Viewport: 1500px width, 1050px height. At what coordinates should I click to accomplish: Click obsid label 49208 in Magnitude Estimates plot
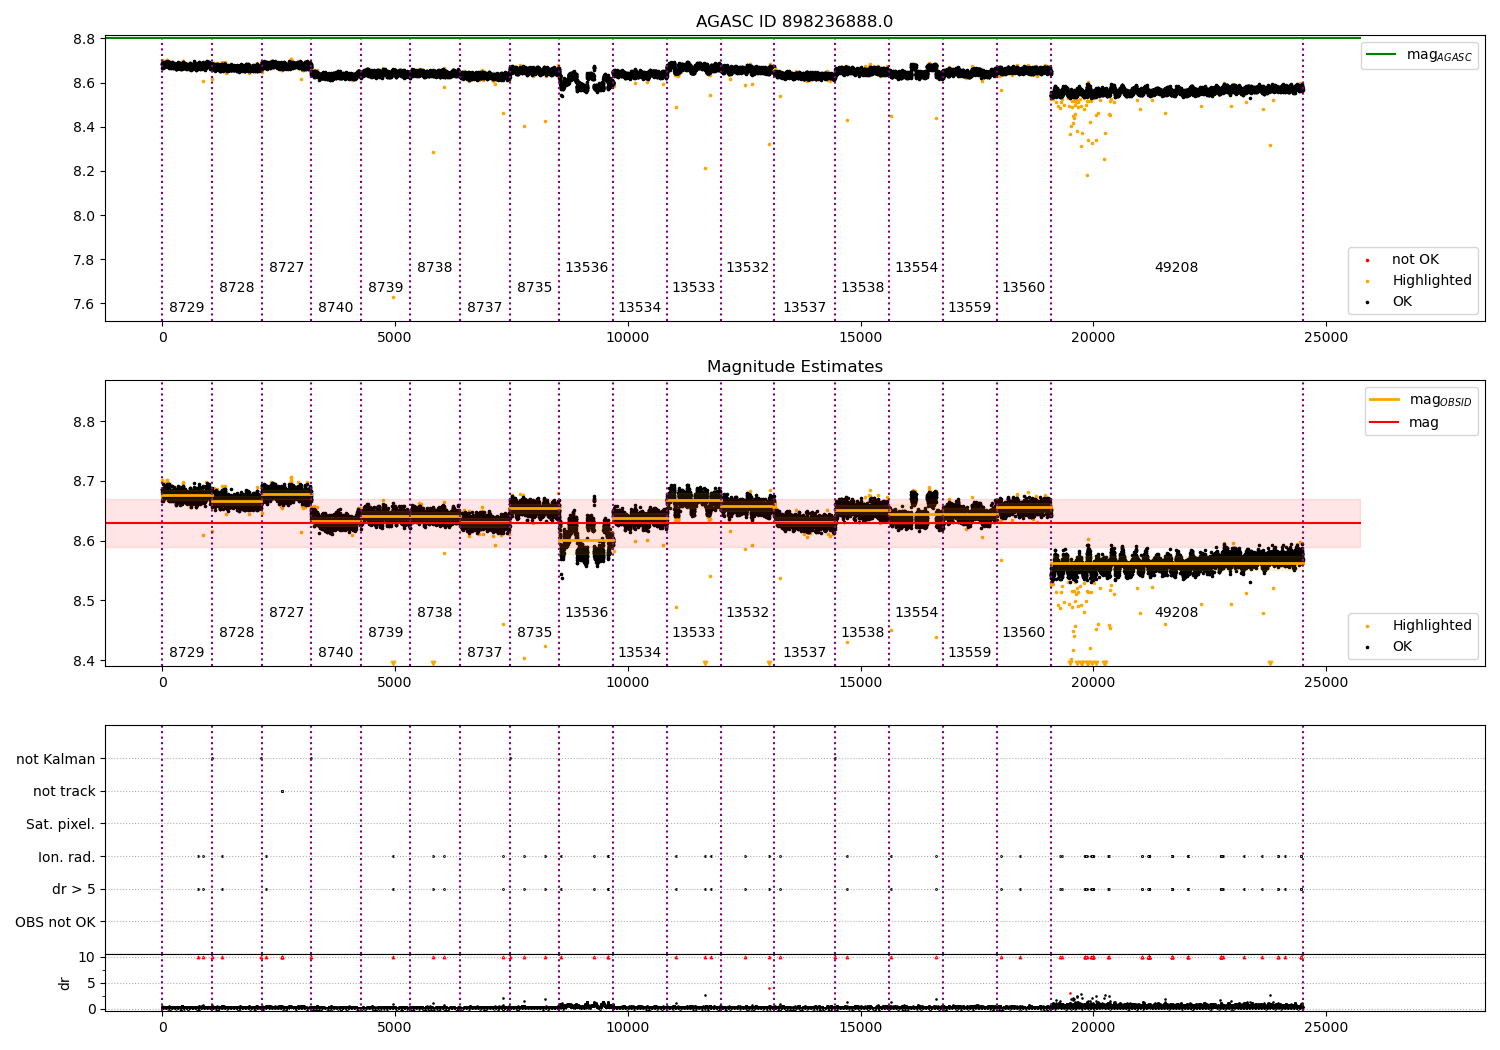1177,613
